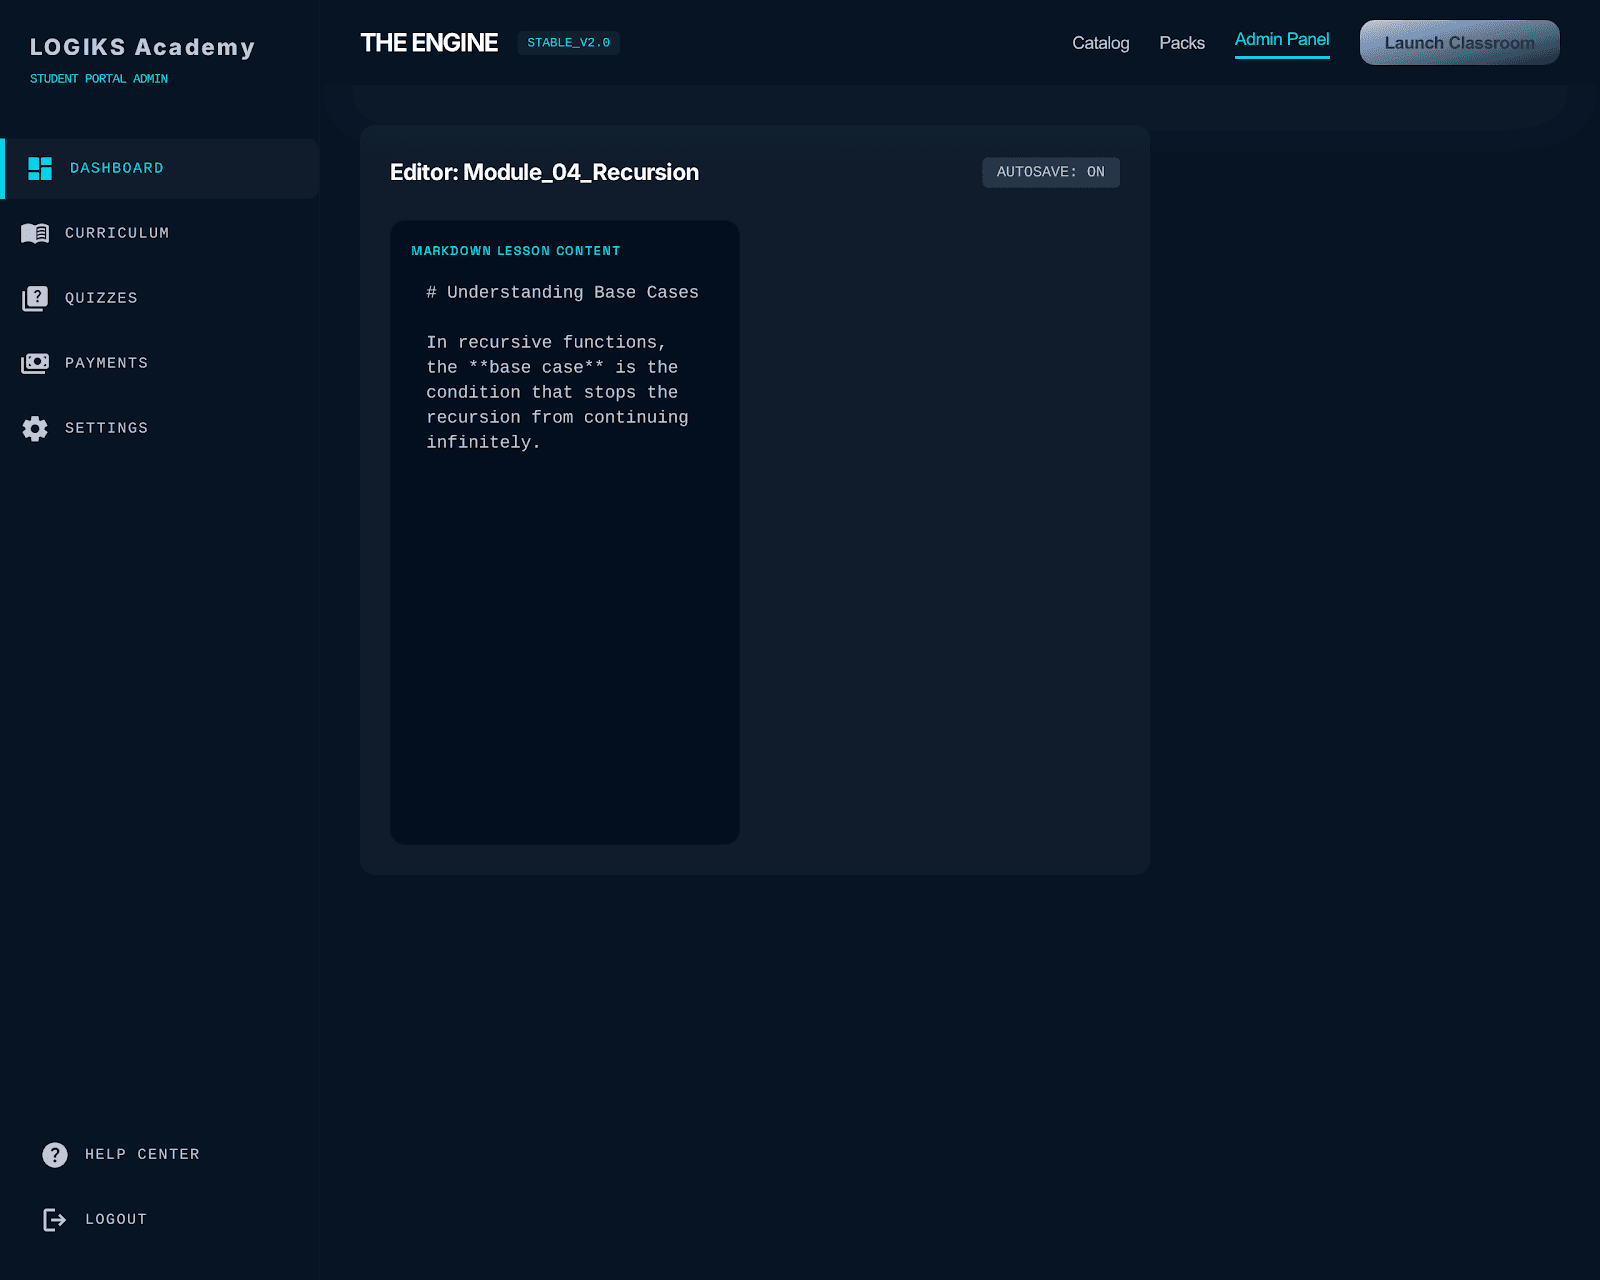
Task: Click the '# Understanding Base Cases' line
Action: click(562, 292)
